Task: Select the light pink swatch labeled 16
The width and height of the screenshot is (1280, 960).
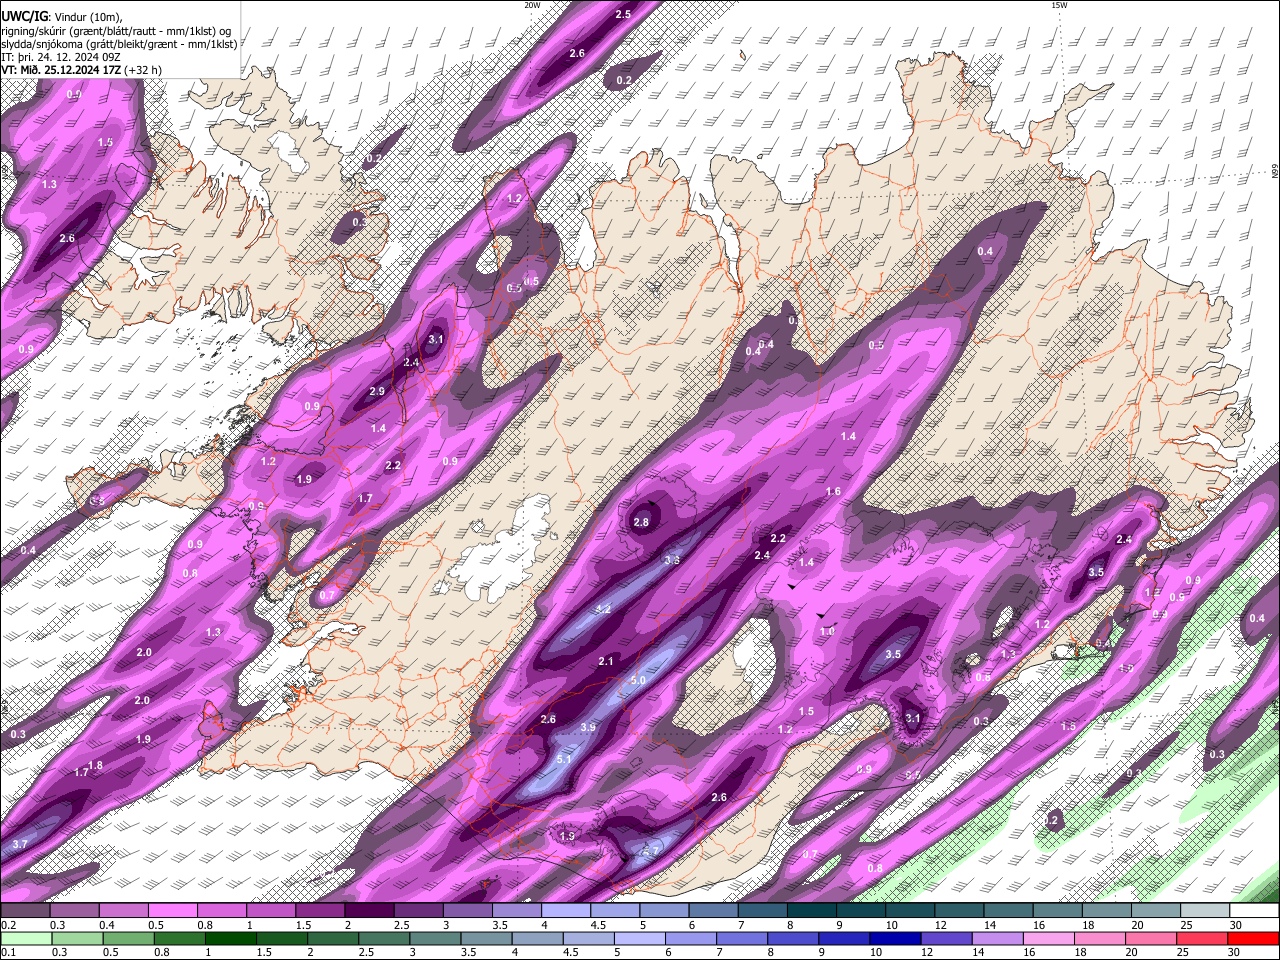Action: click(x=1049, y=938)
